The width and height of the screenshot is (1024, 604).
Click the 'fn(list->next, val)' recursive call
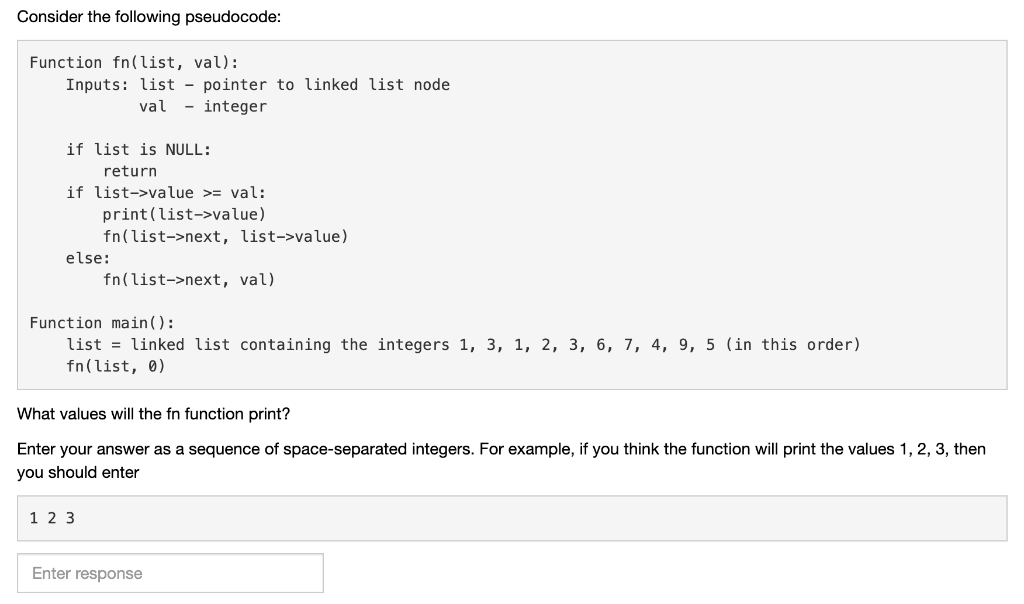coord(189,279)
